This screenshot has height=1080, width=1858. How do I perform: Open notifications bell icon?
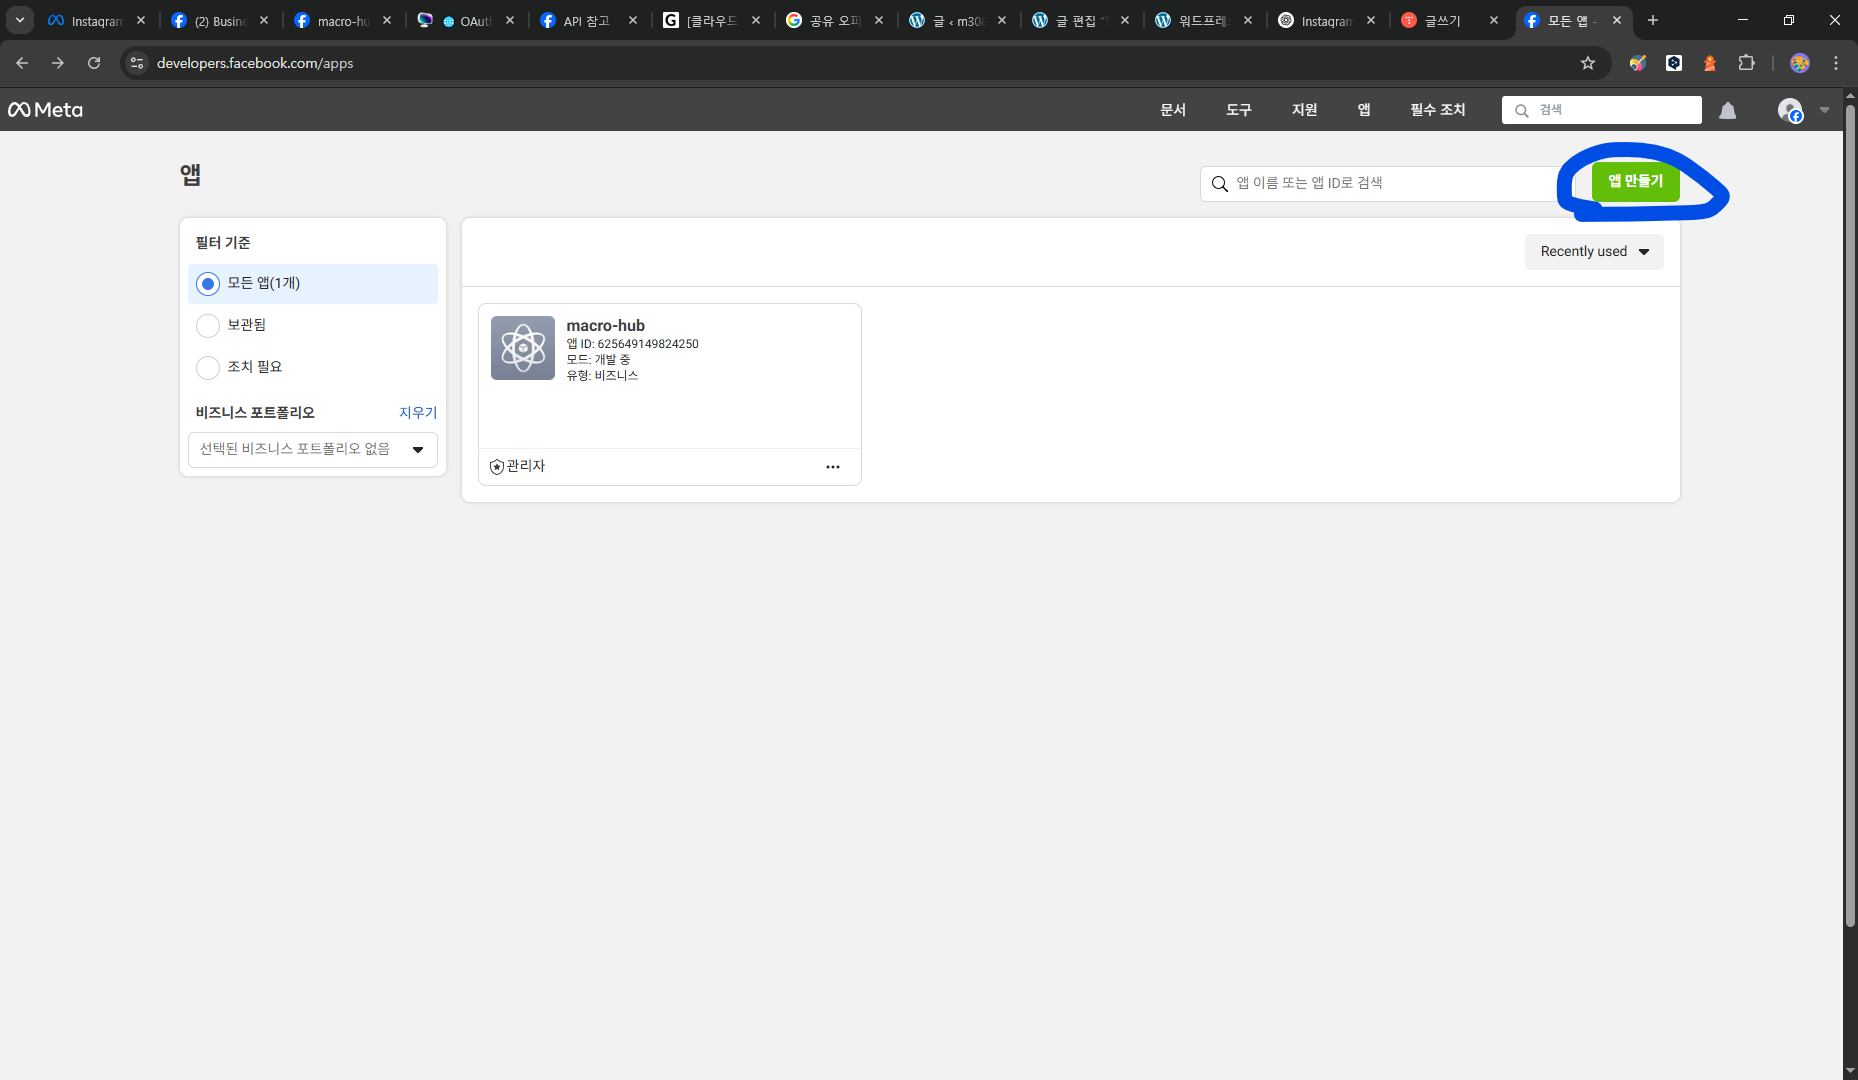pos(1727,110)
